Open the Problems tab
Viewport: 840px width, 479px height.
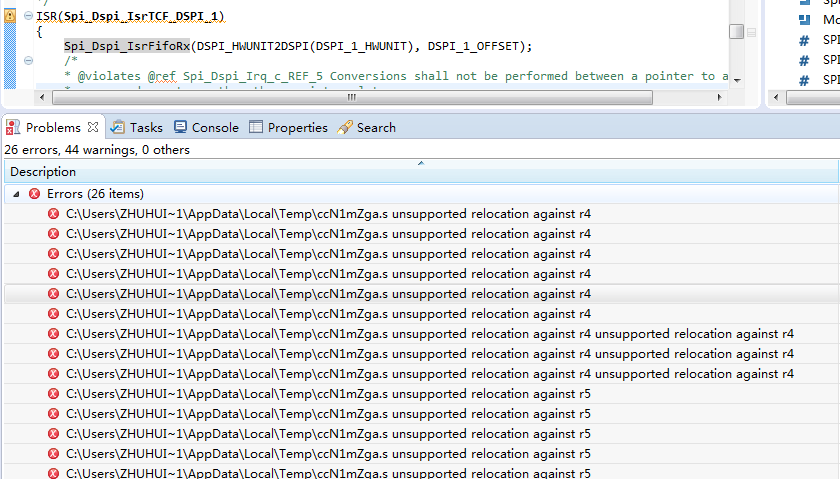tap(52, 128)
